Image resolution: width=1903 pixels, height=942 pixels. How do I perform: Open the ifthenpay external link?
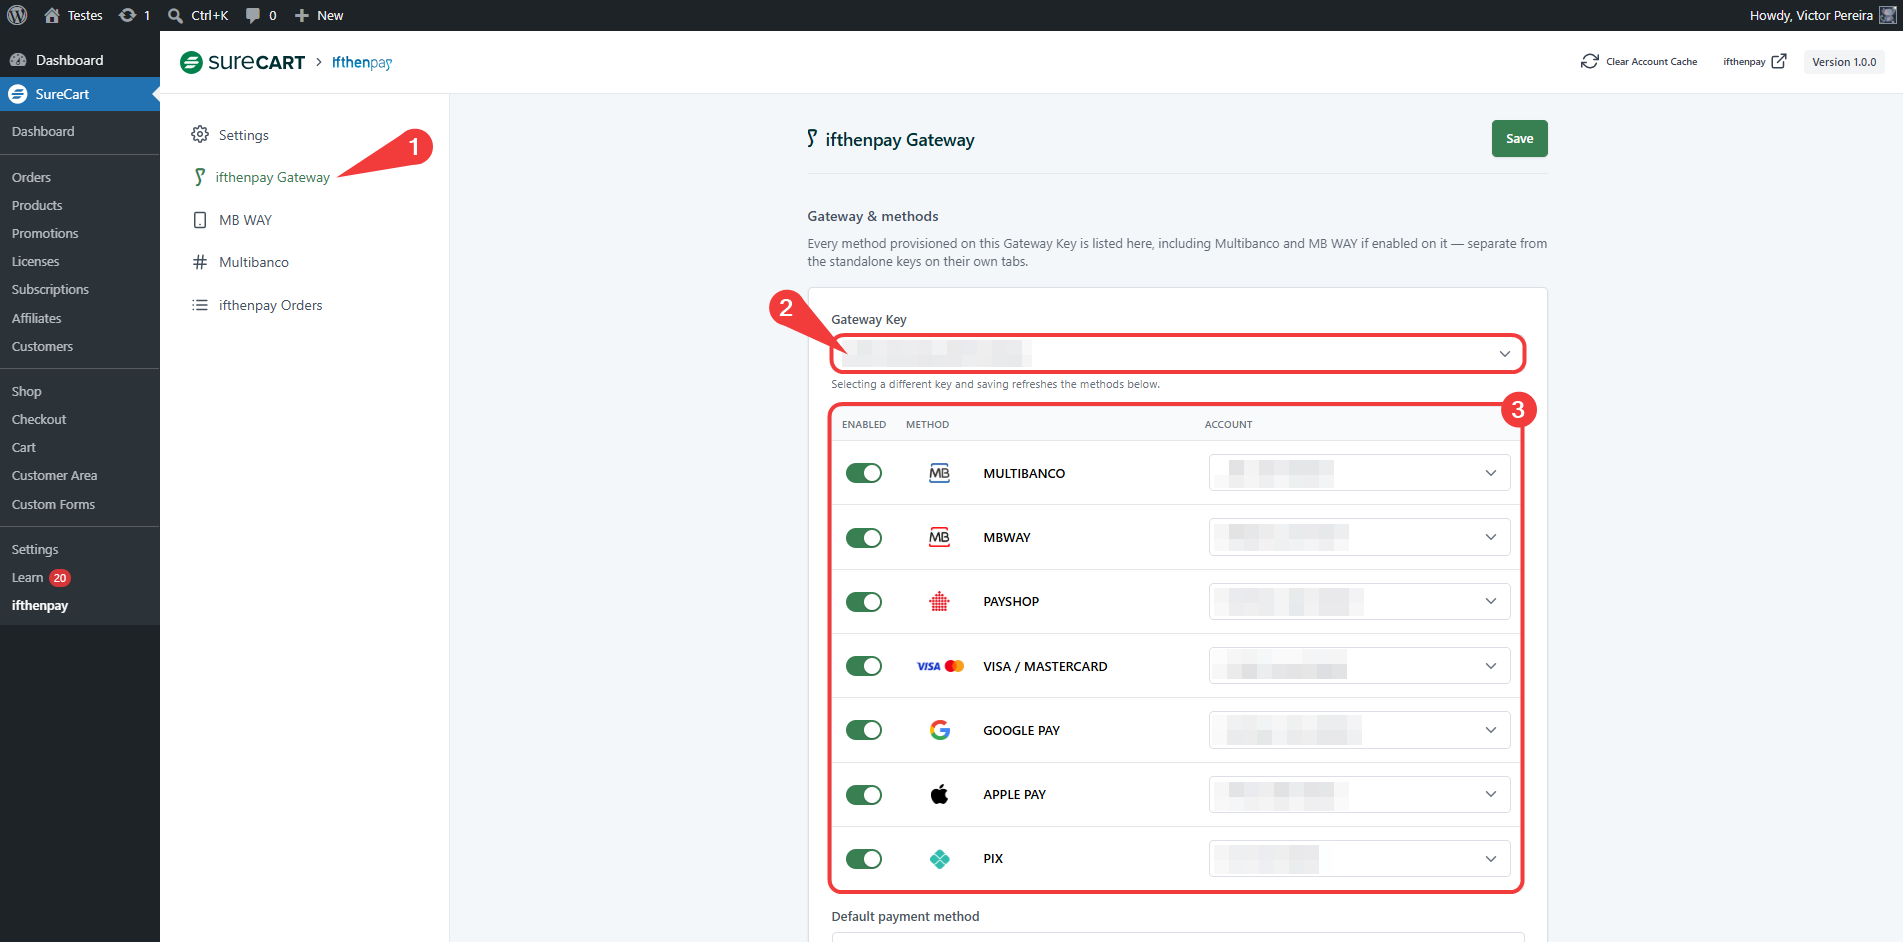coord(1754,62)
